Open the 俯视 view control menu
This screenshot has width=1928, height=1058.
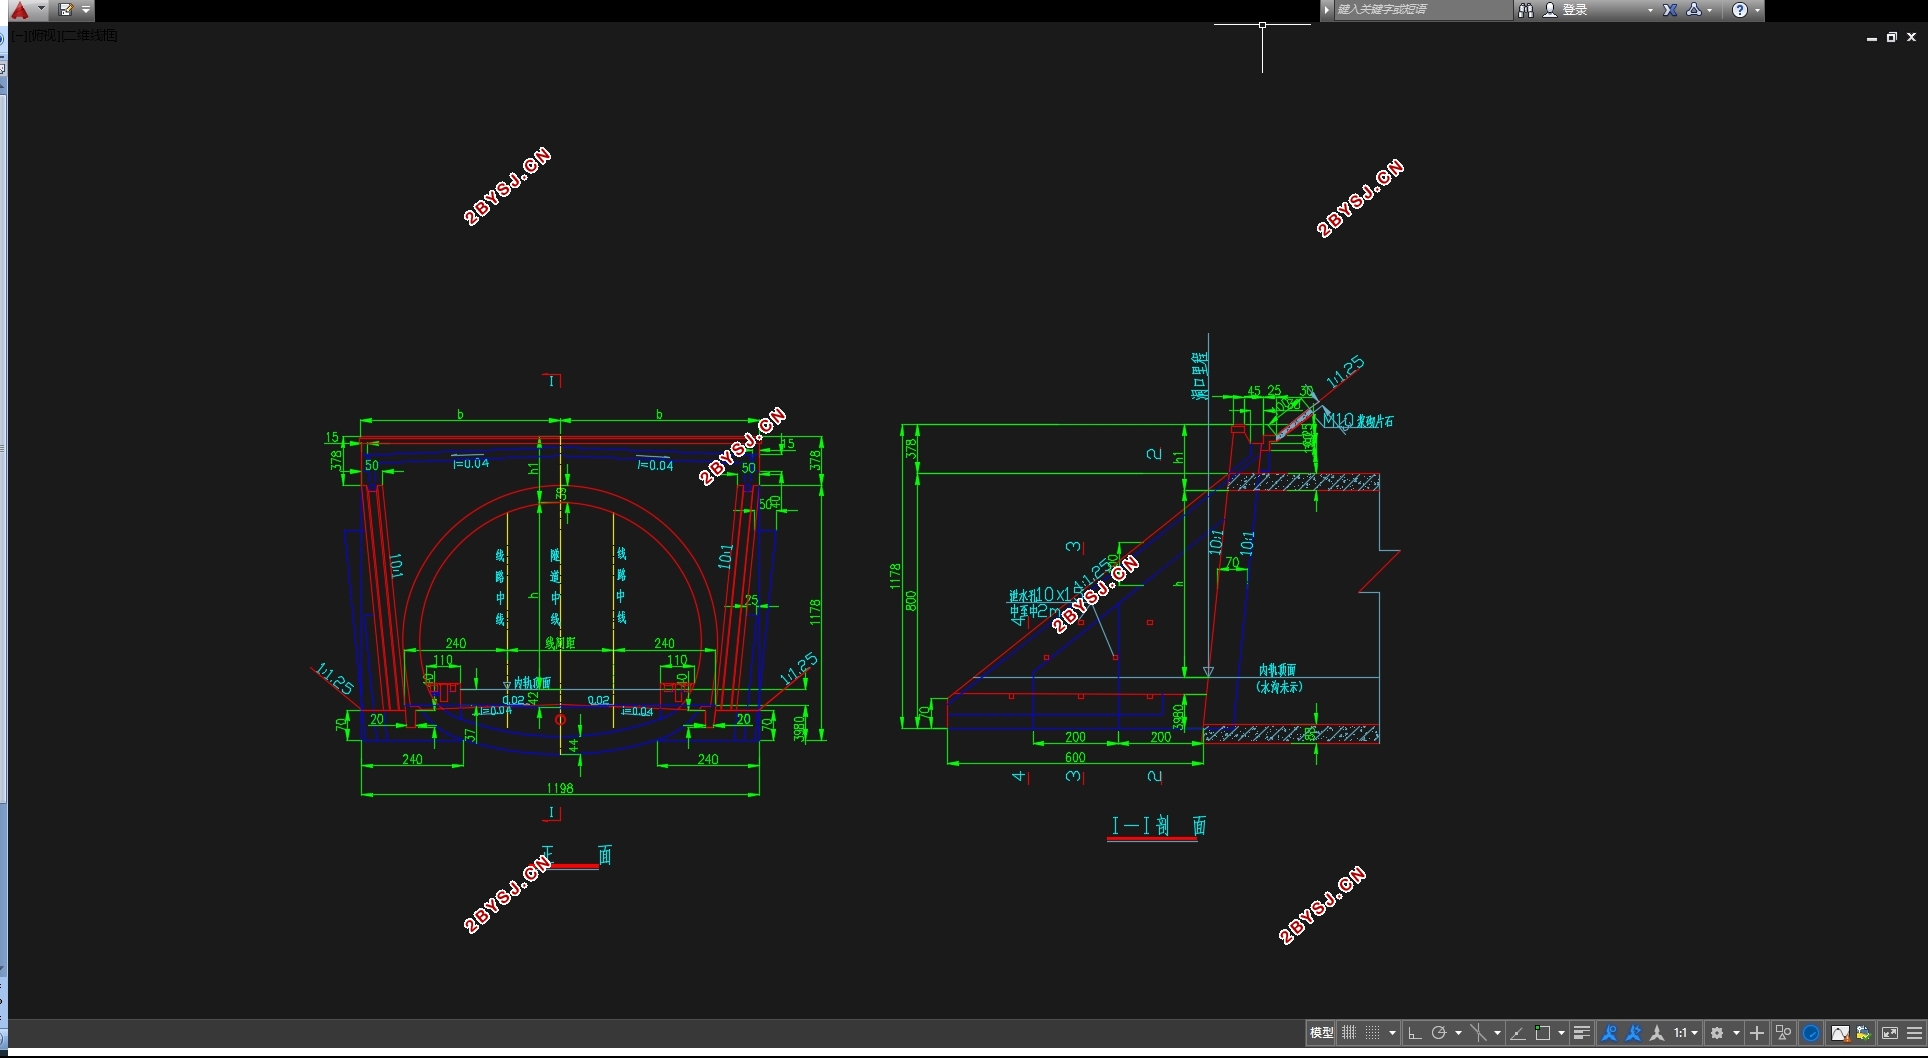(44, 35)
